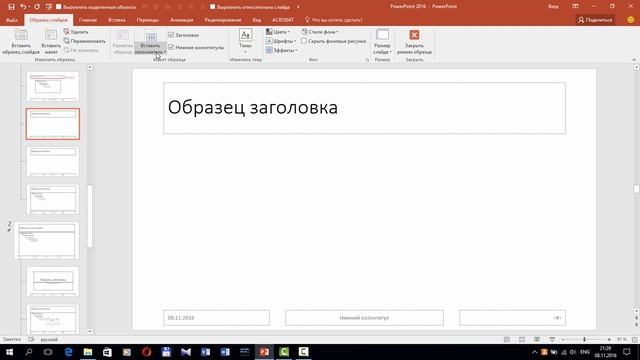Adjust the zoom slider handle
The image size is (640, 360).
(584, 340)
